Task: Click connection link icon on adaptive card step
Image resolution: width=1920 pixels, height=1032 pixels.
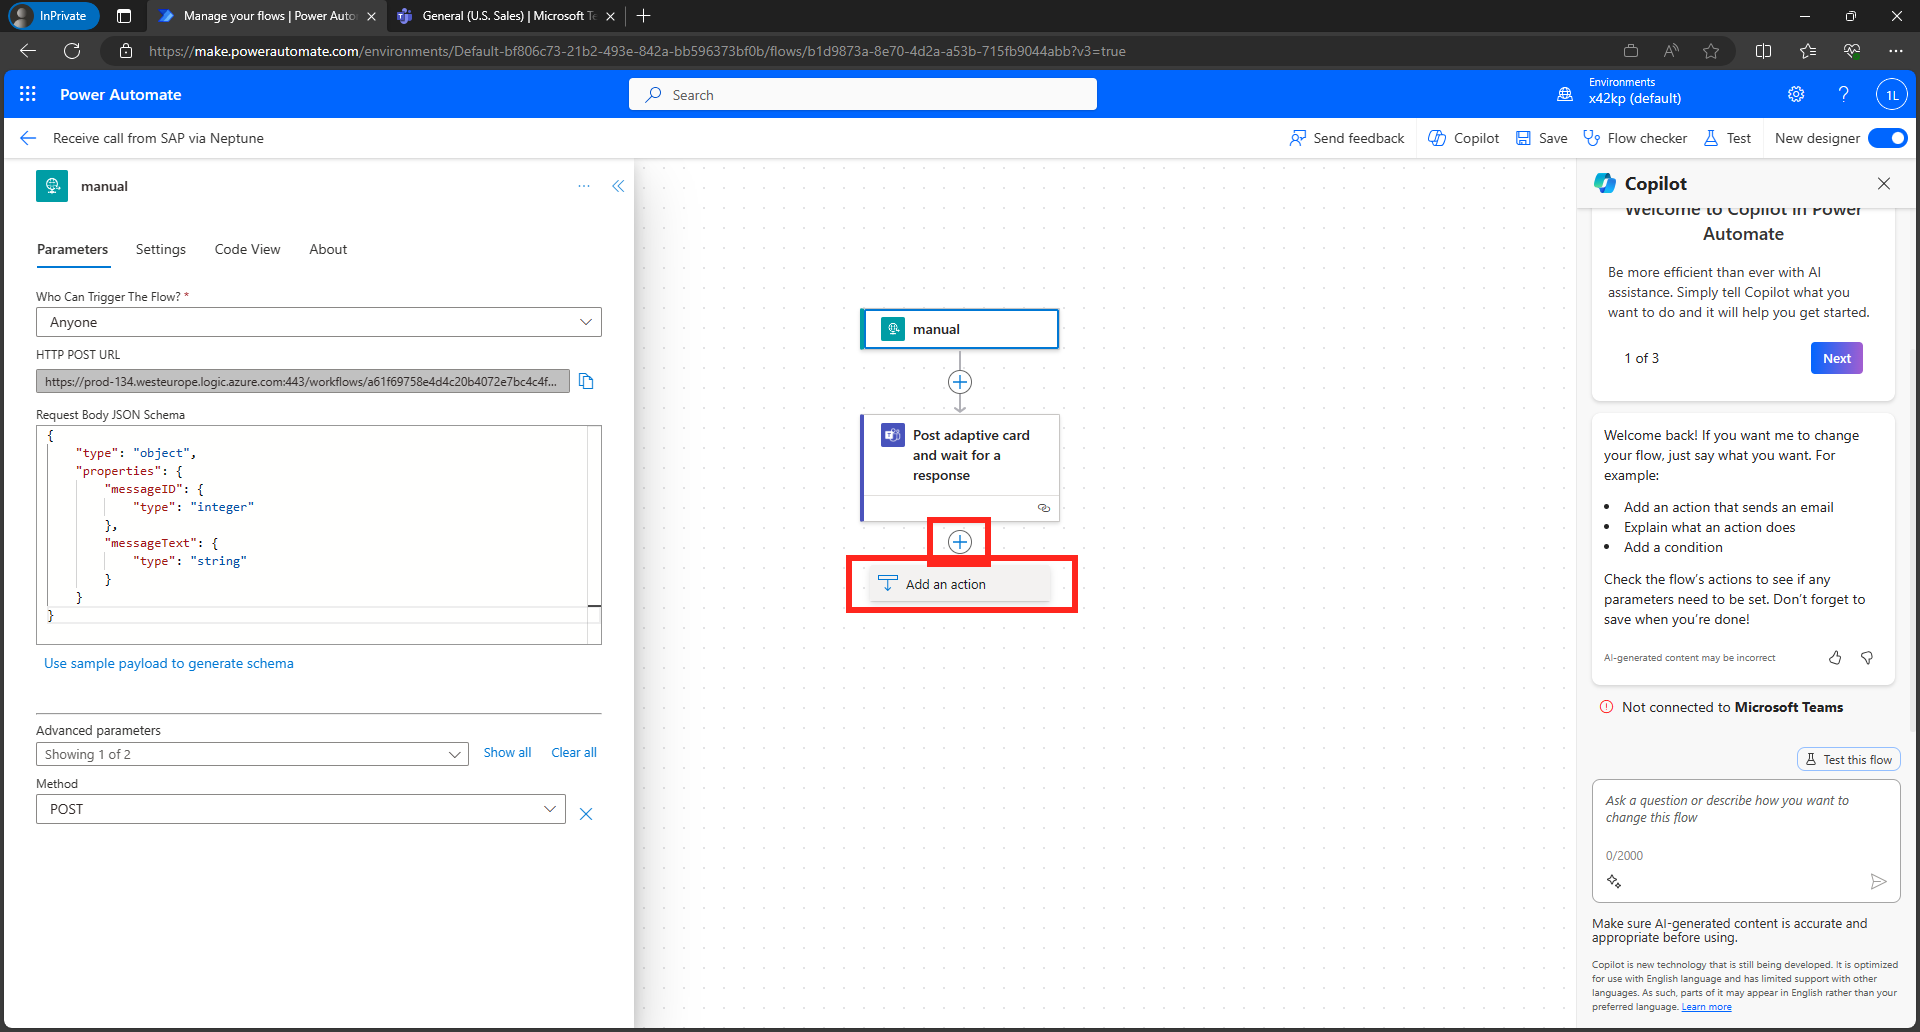Action: tap(1044, 508)
